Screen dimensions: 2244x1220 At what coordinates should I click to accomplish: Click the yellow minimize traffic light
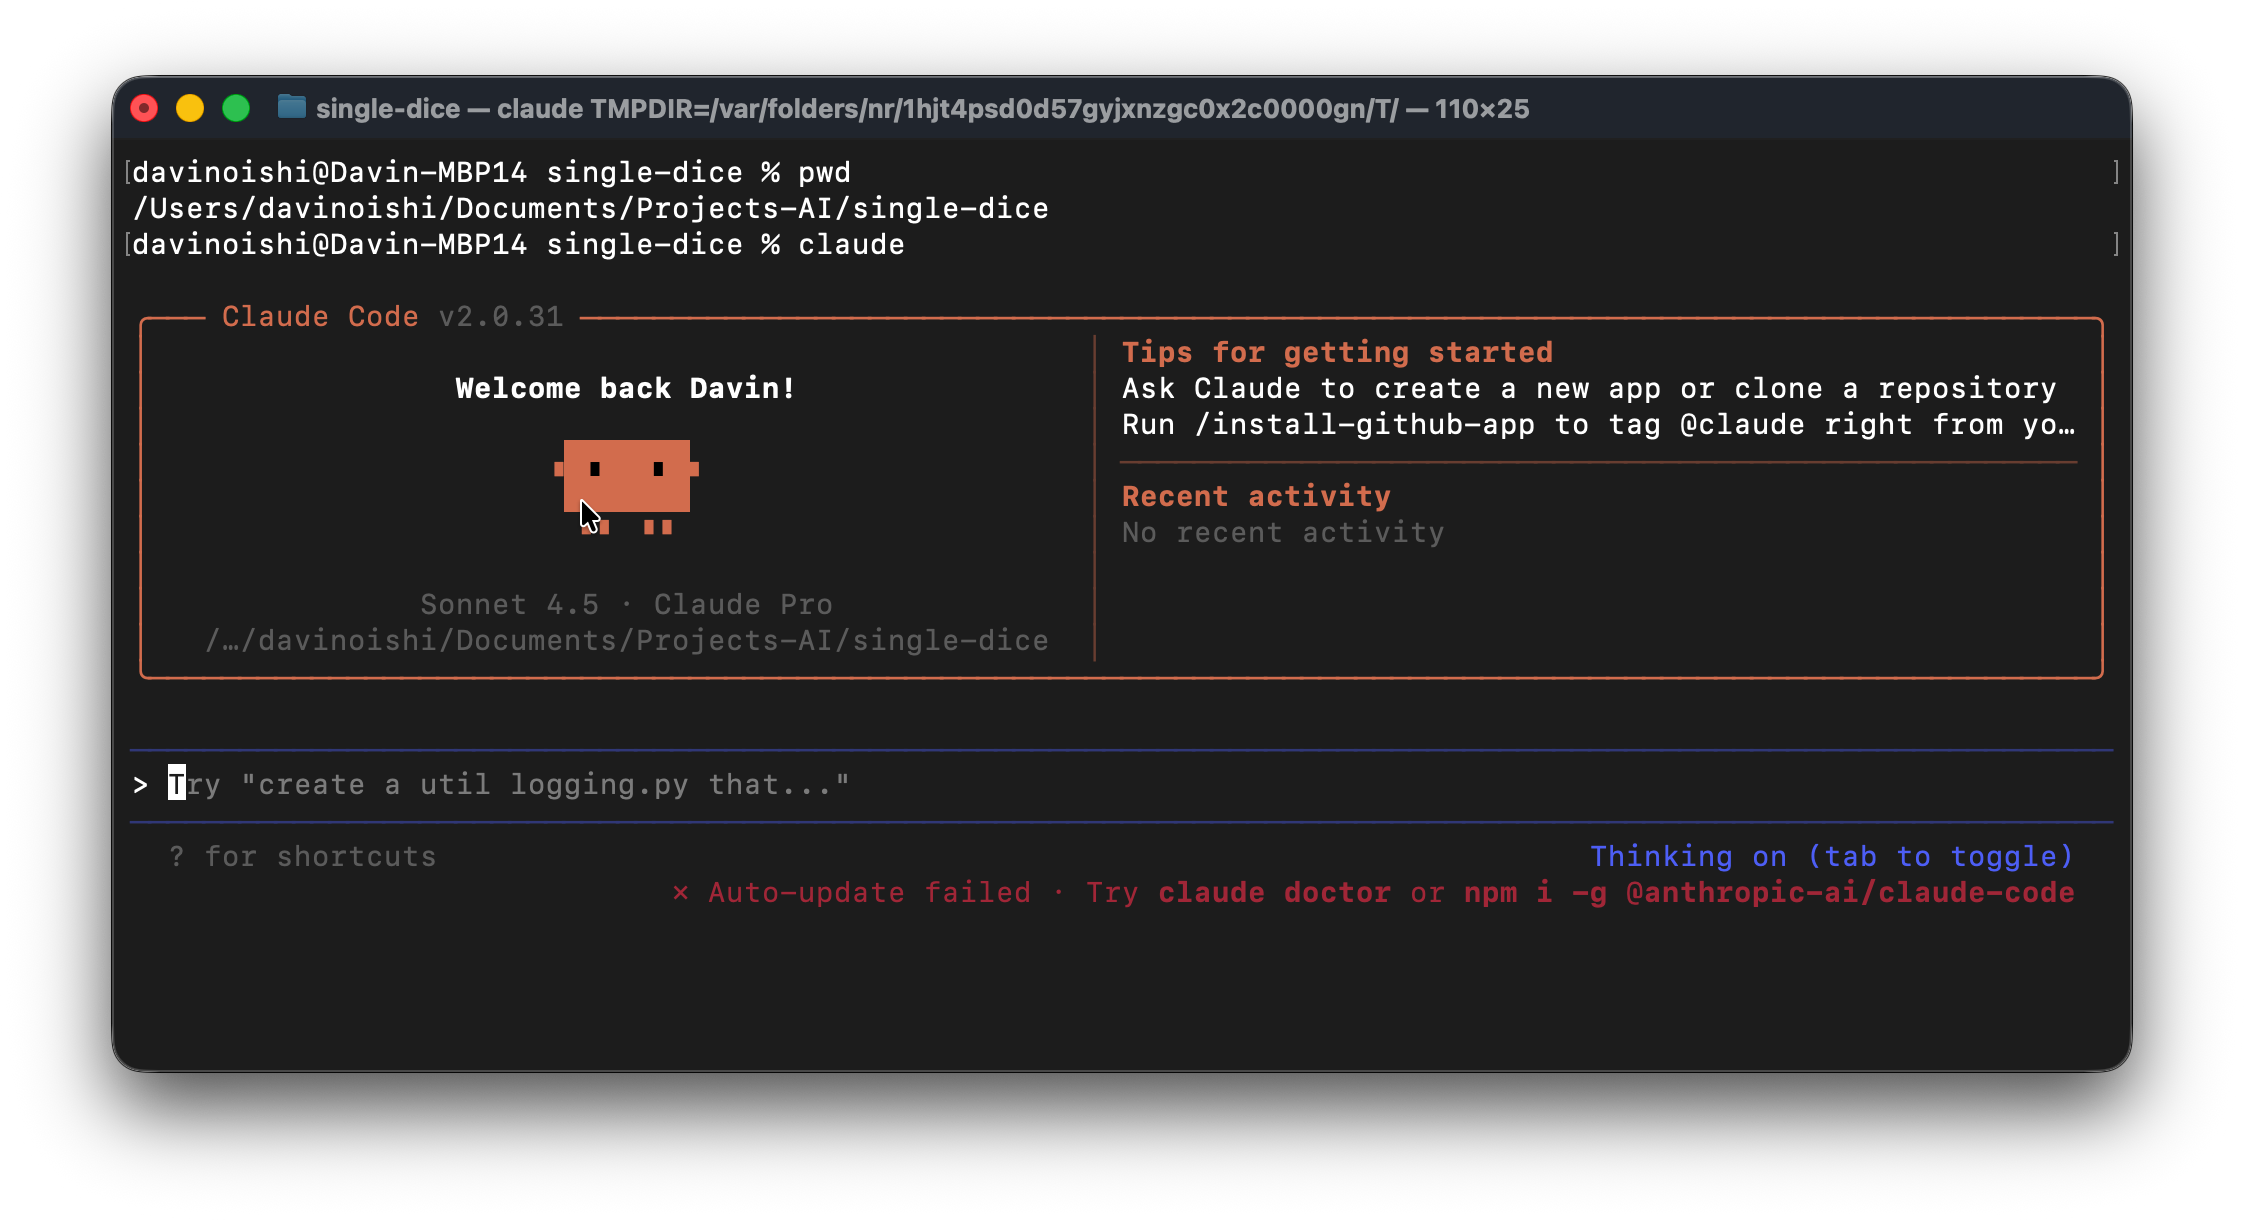tap(190, 107)
